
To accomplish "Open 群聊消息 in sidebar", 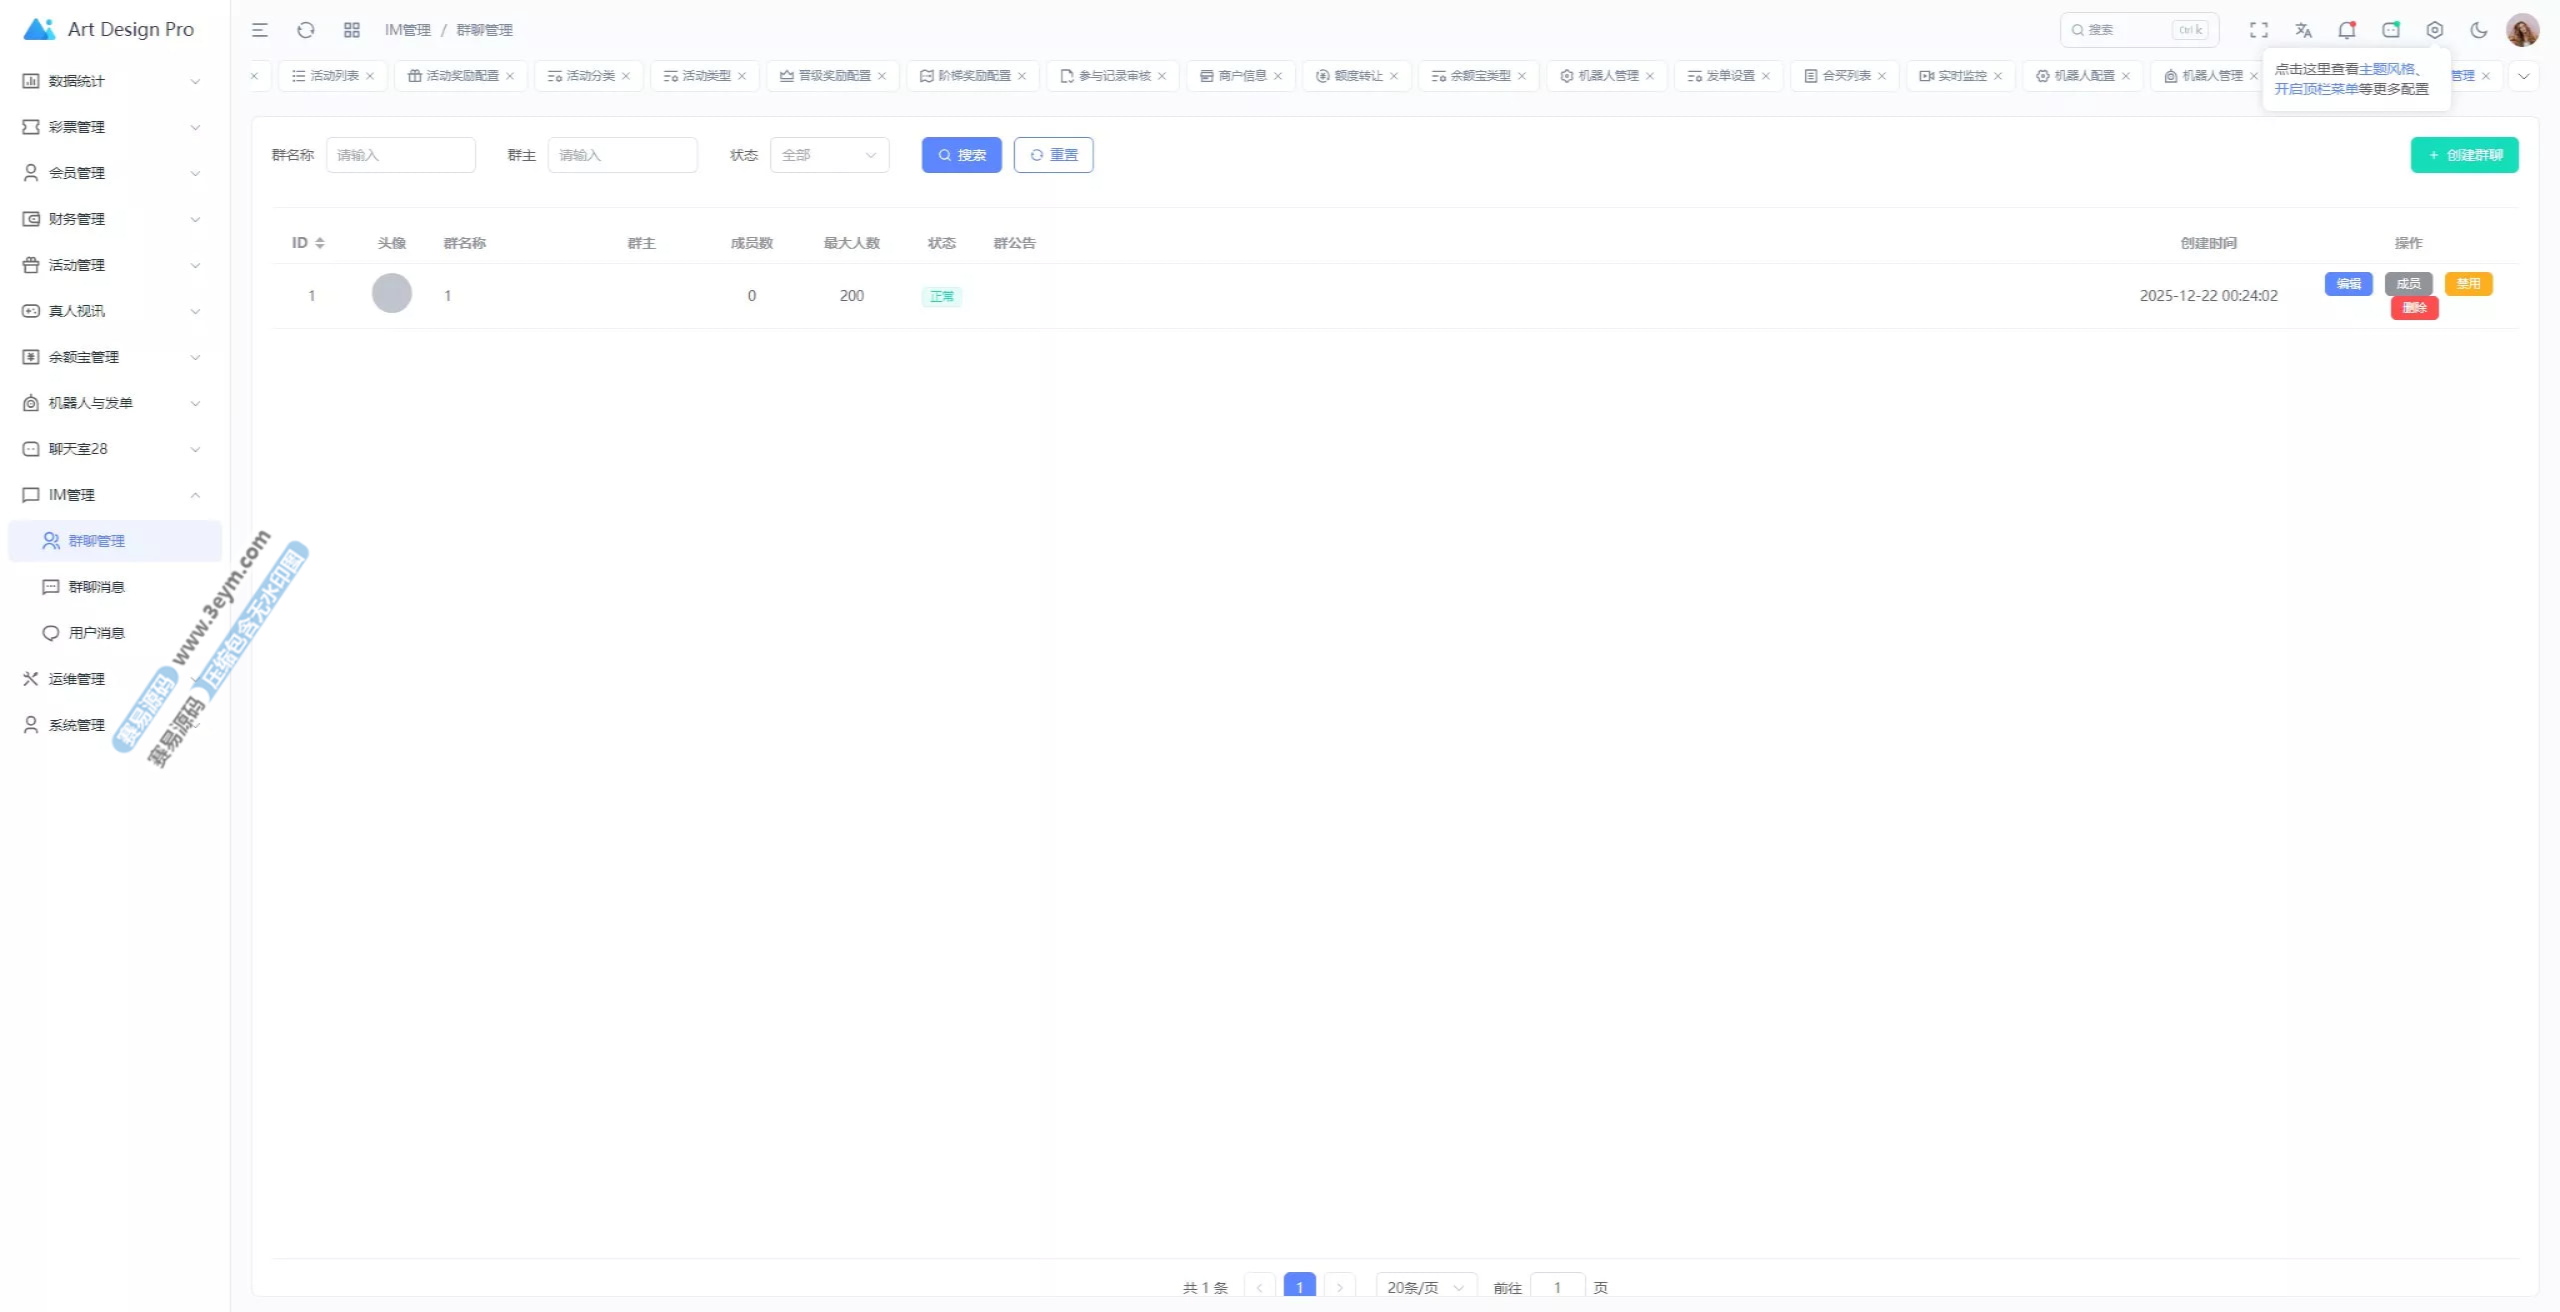I will pyautogui.click(x=96, y=587).
